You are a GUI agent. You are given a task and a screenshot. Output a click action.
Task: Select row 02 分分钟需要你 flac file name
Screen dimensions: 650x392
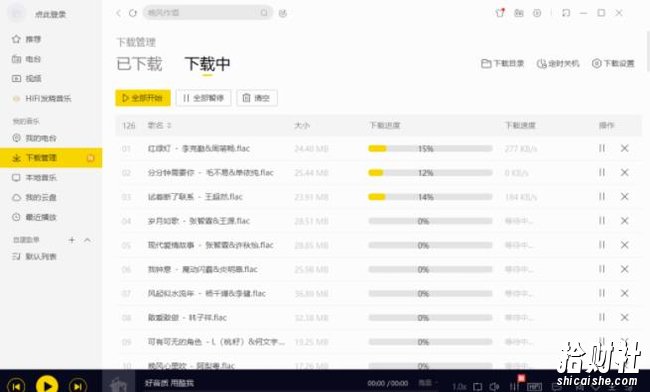[x=211, y=172]
